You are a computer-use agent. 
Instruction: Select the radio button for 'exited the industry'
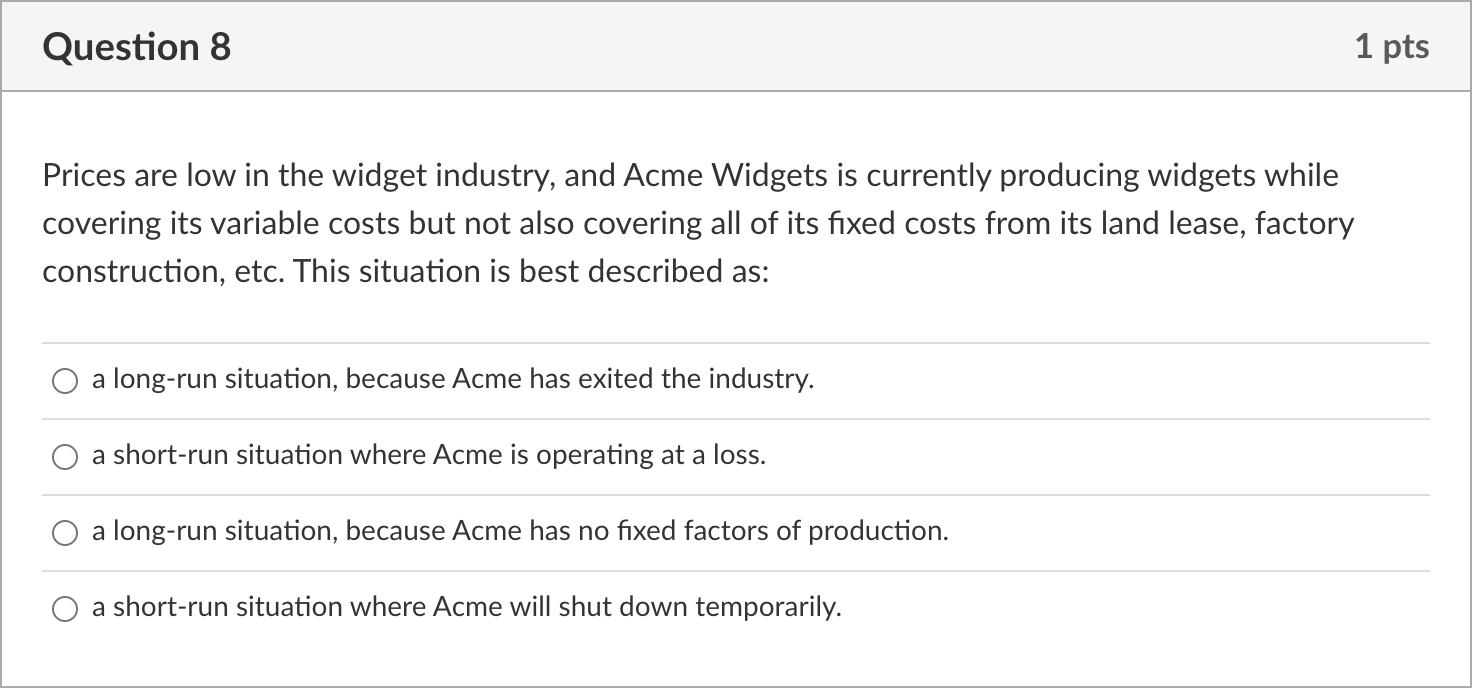coord(65,381)
